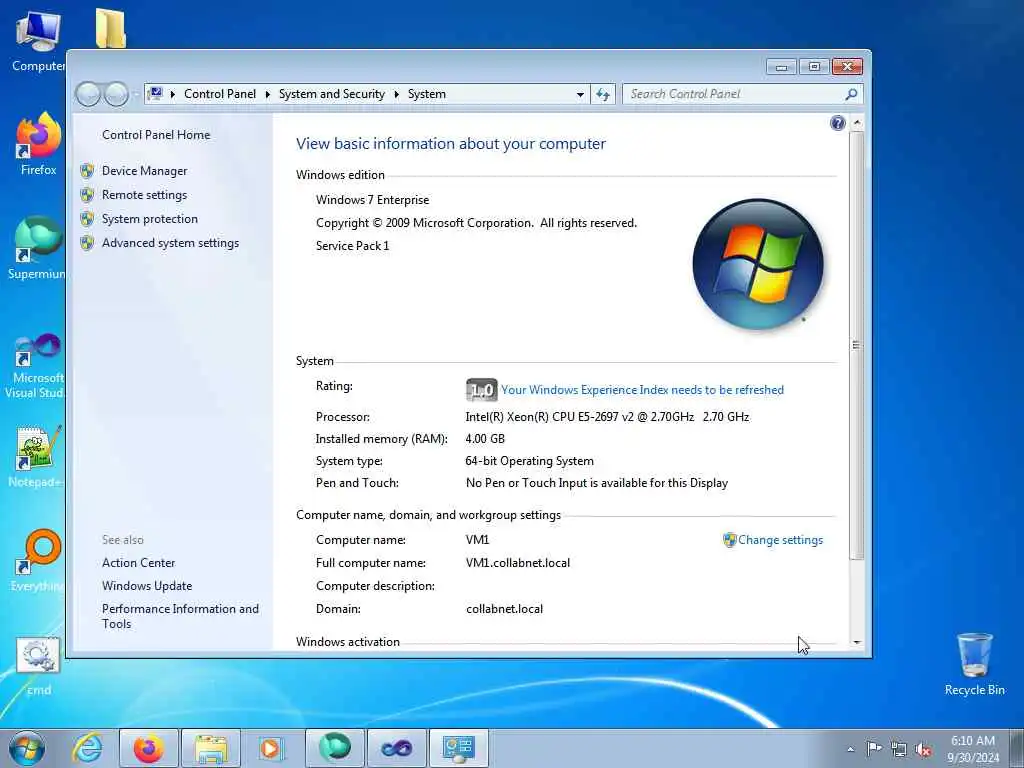The image size is (1024, 768).
Task: Select the Recycle Bin icon
Action: (974, 664)
